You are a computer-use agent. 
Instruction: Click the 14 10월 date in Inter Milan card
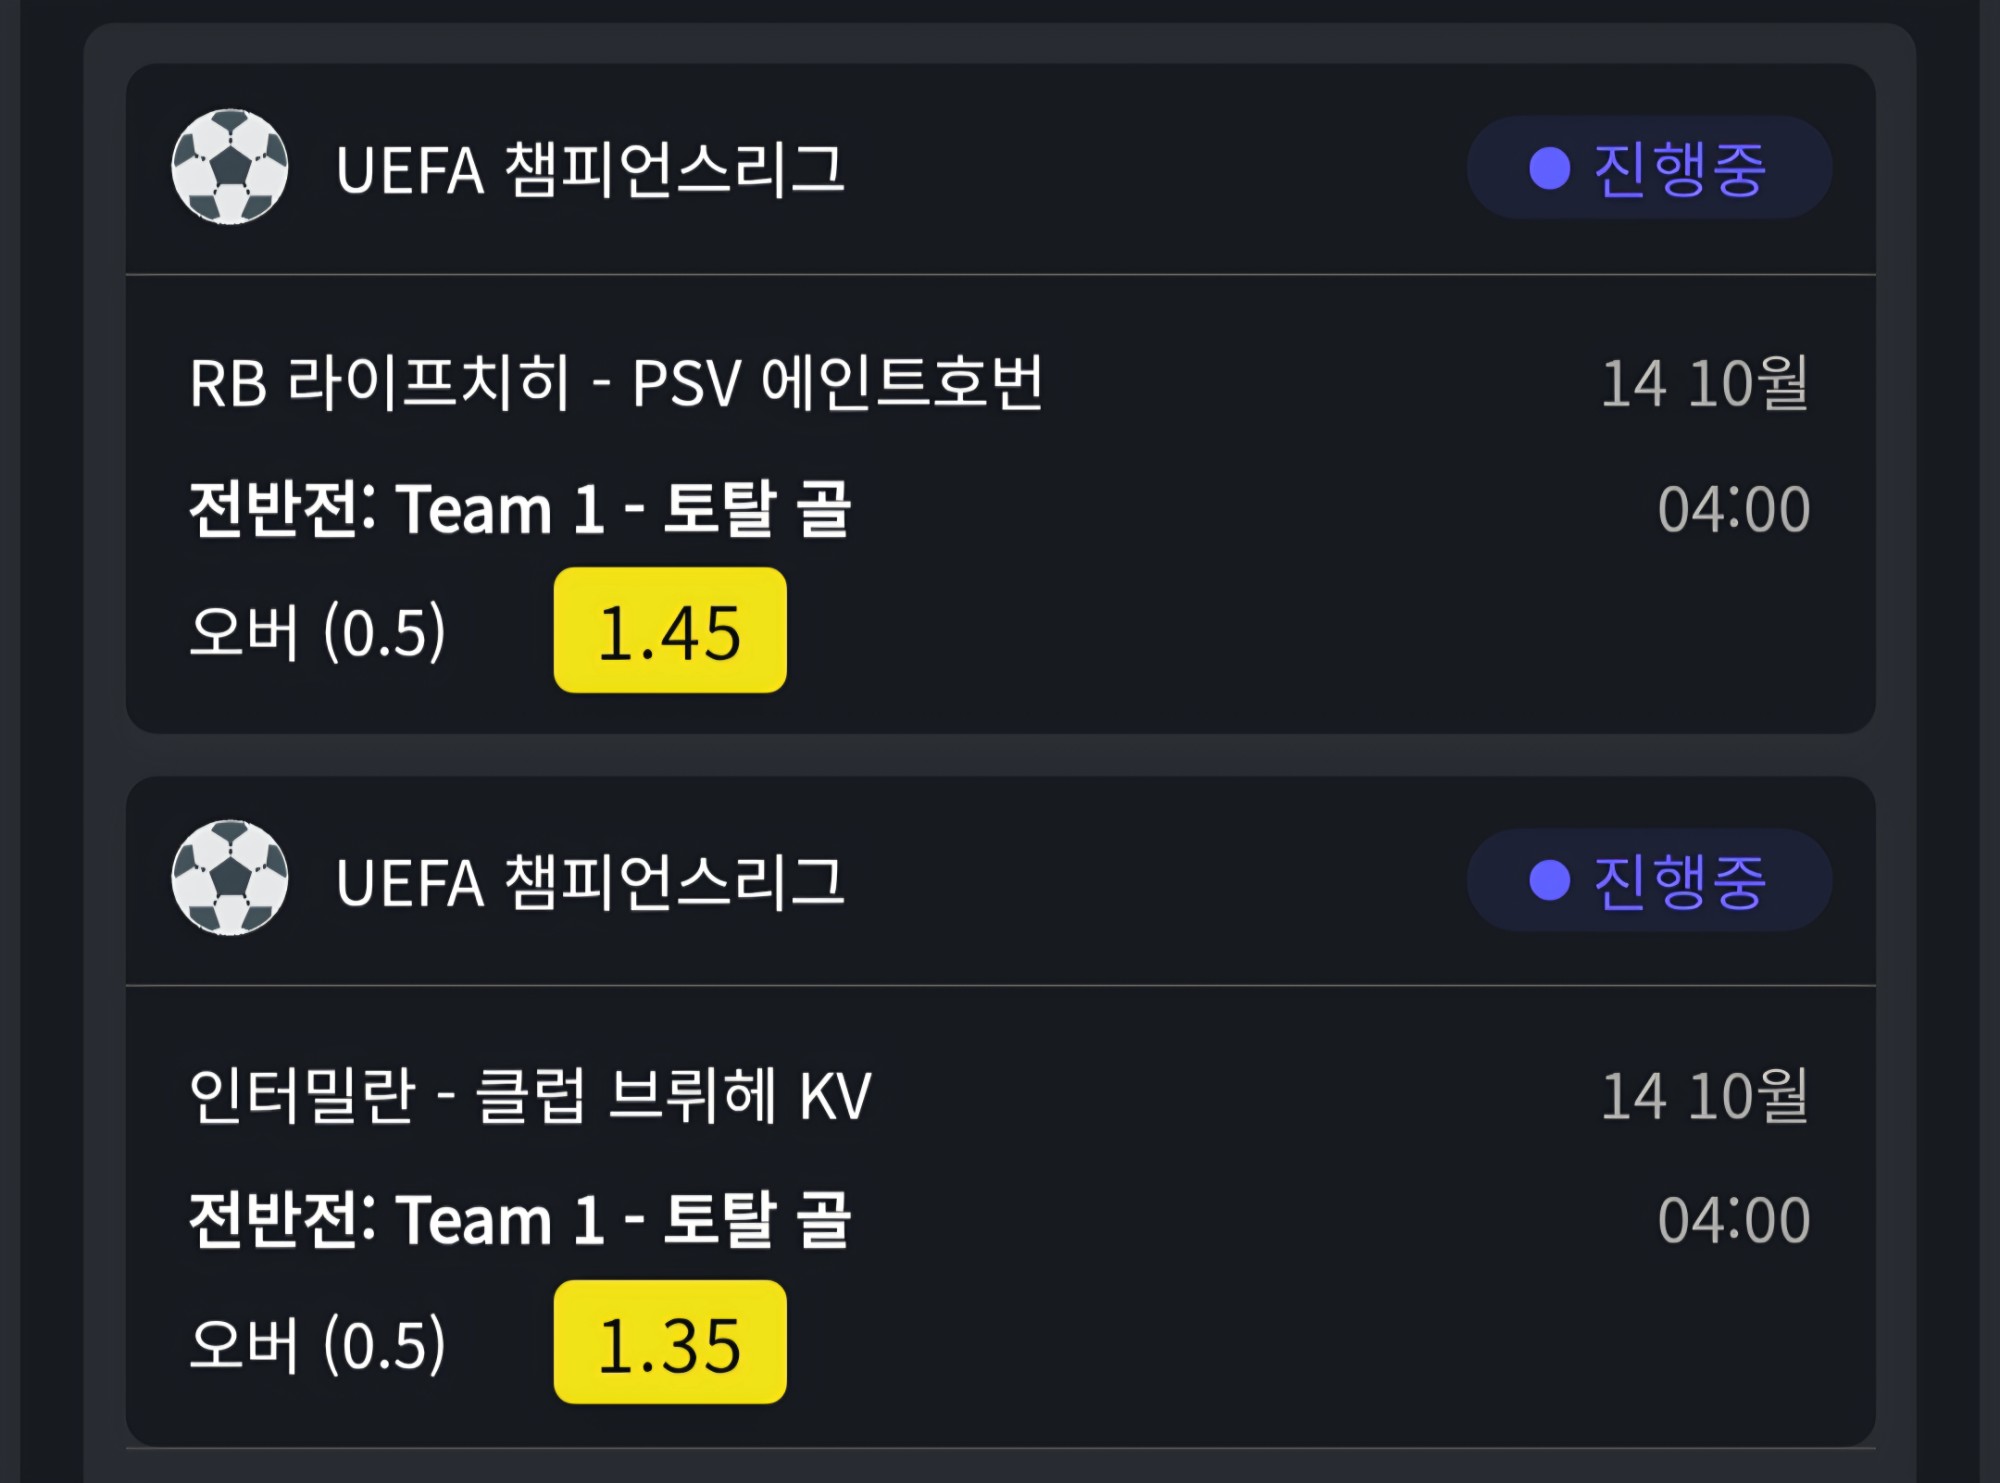tap(1705, 1095)
